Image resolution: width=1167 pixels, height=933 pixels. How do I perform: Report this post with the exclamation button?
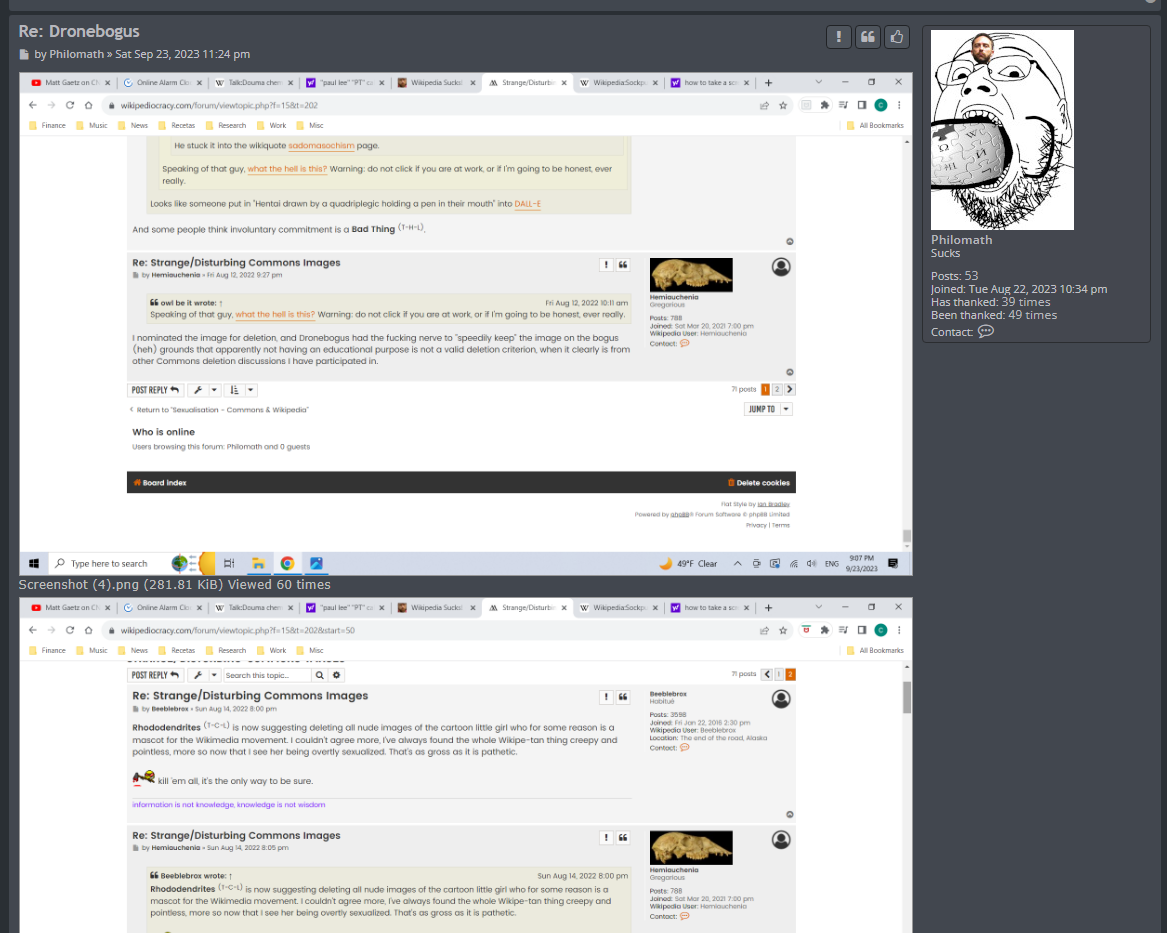pos(839,36)
